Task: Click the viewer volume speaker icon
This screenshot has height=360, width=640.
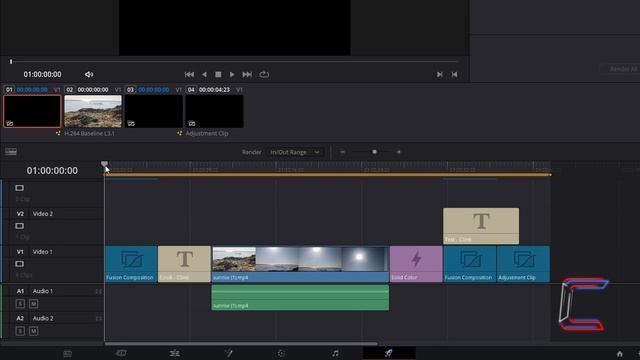Action: tap(89, 74)
